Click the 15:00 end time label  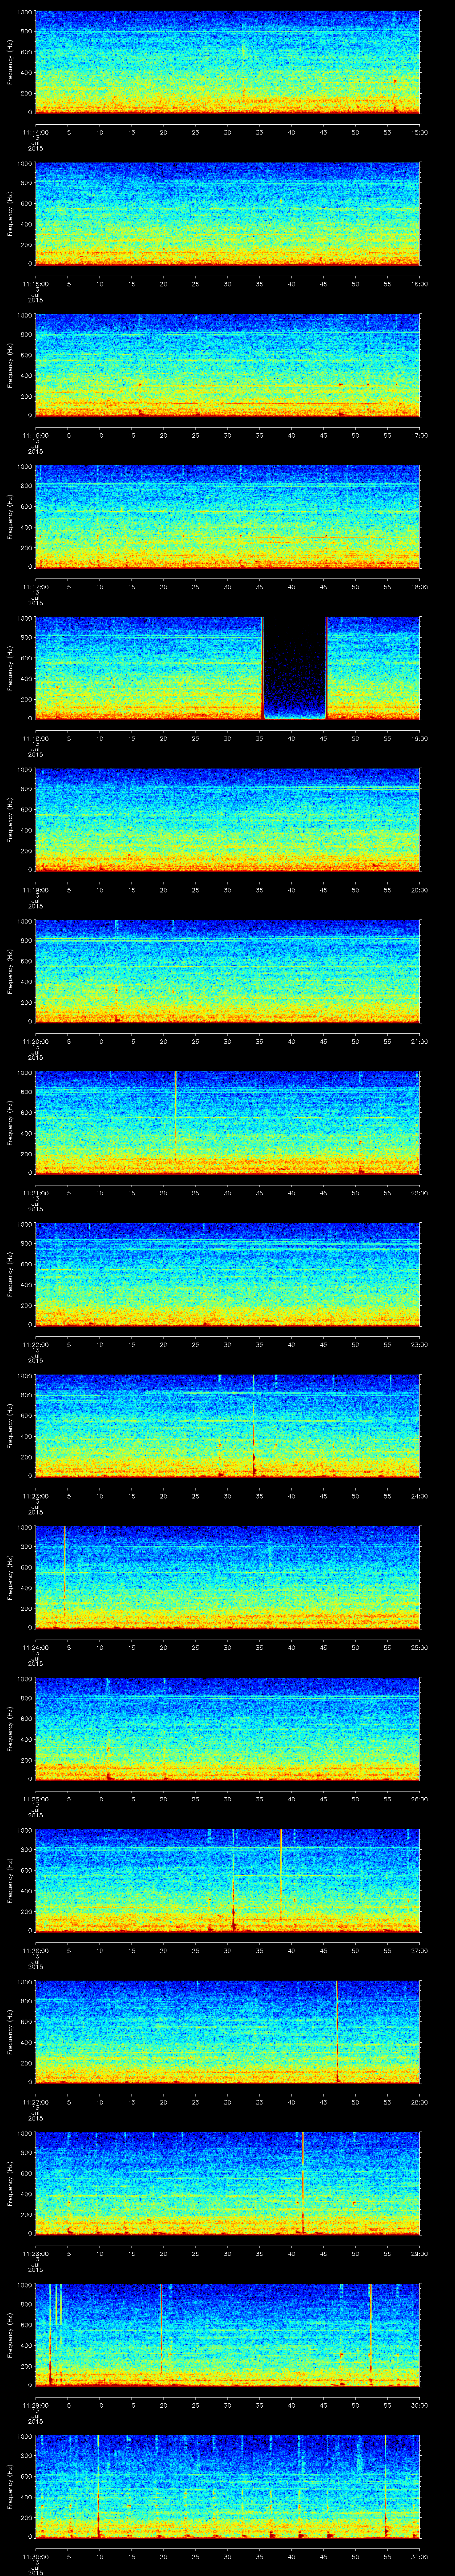[420, 131]
